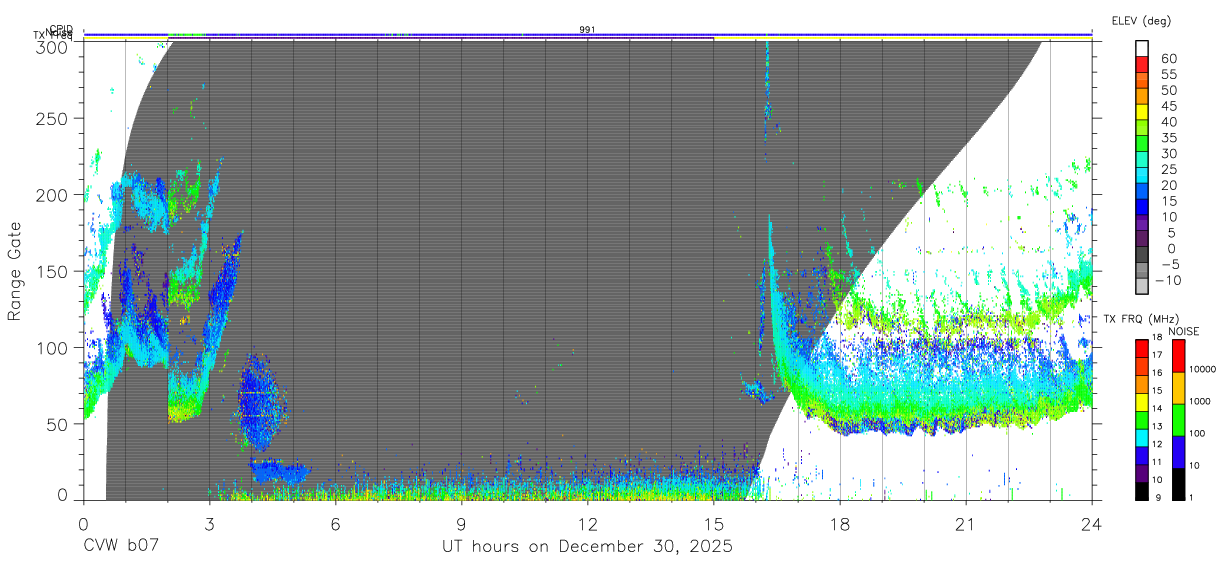Click the hour tick label '18' on time axis
This screenshot has height=567, width=1228.
point(840,524)
